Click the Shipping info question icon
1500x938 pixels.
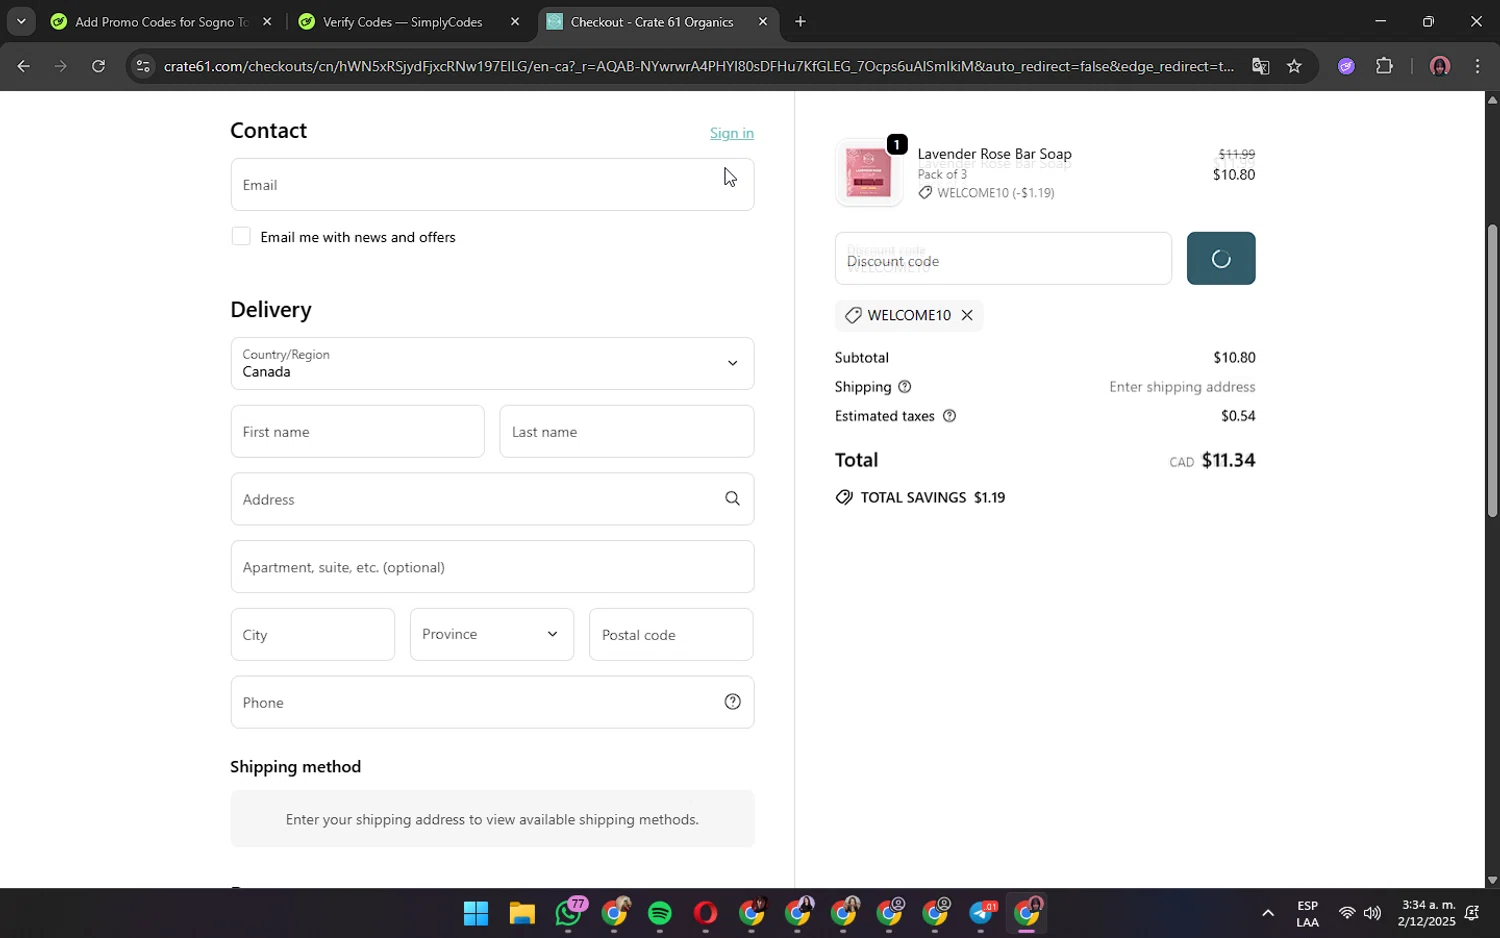coord(904,387)
